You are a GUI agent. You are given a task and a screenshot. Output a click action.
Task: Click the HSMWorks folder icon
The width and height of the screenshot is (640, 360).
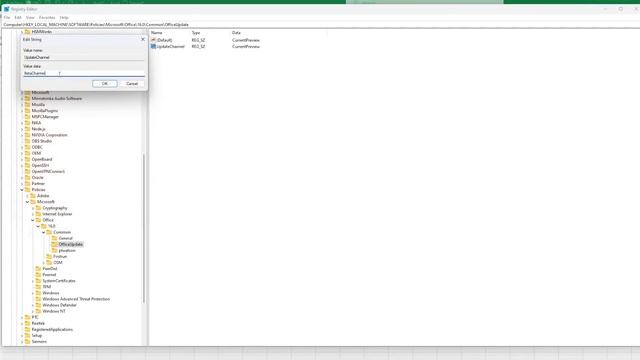tap(27, 31)
